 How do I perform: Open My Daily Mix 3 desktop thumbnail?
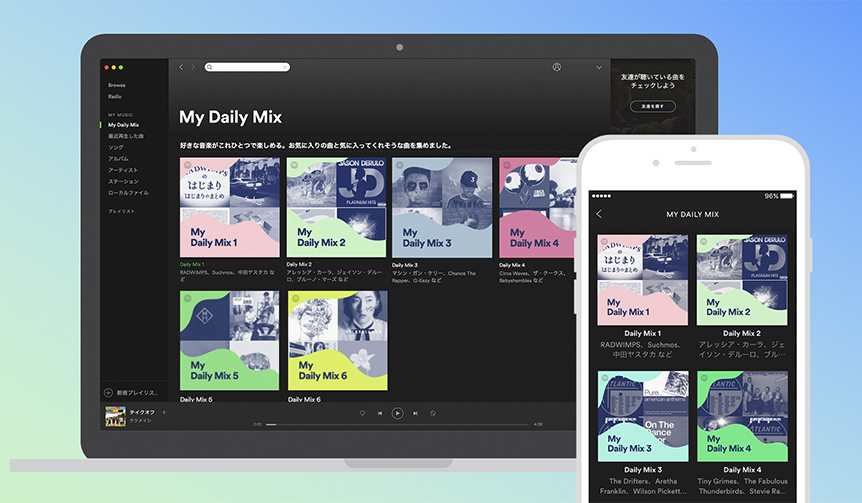point(442,207)
